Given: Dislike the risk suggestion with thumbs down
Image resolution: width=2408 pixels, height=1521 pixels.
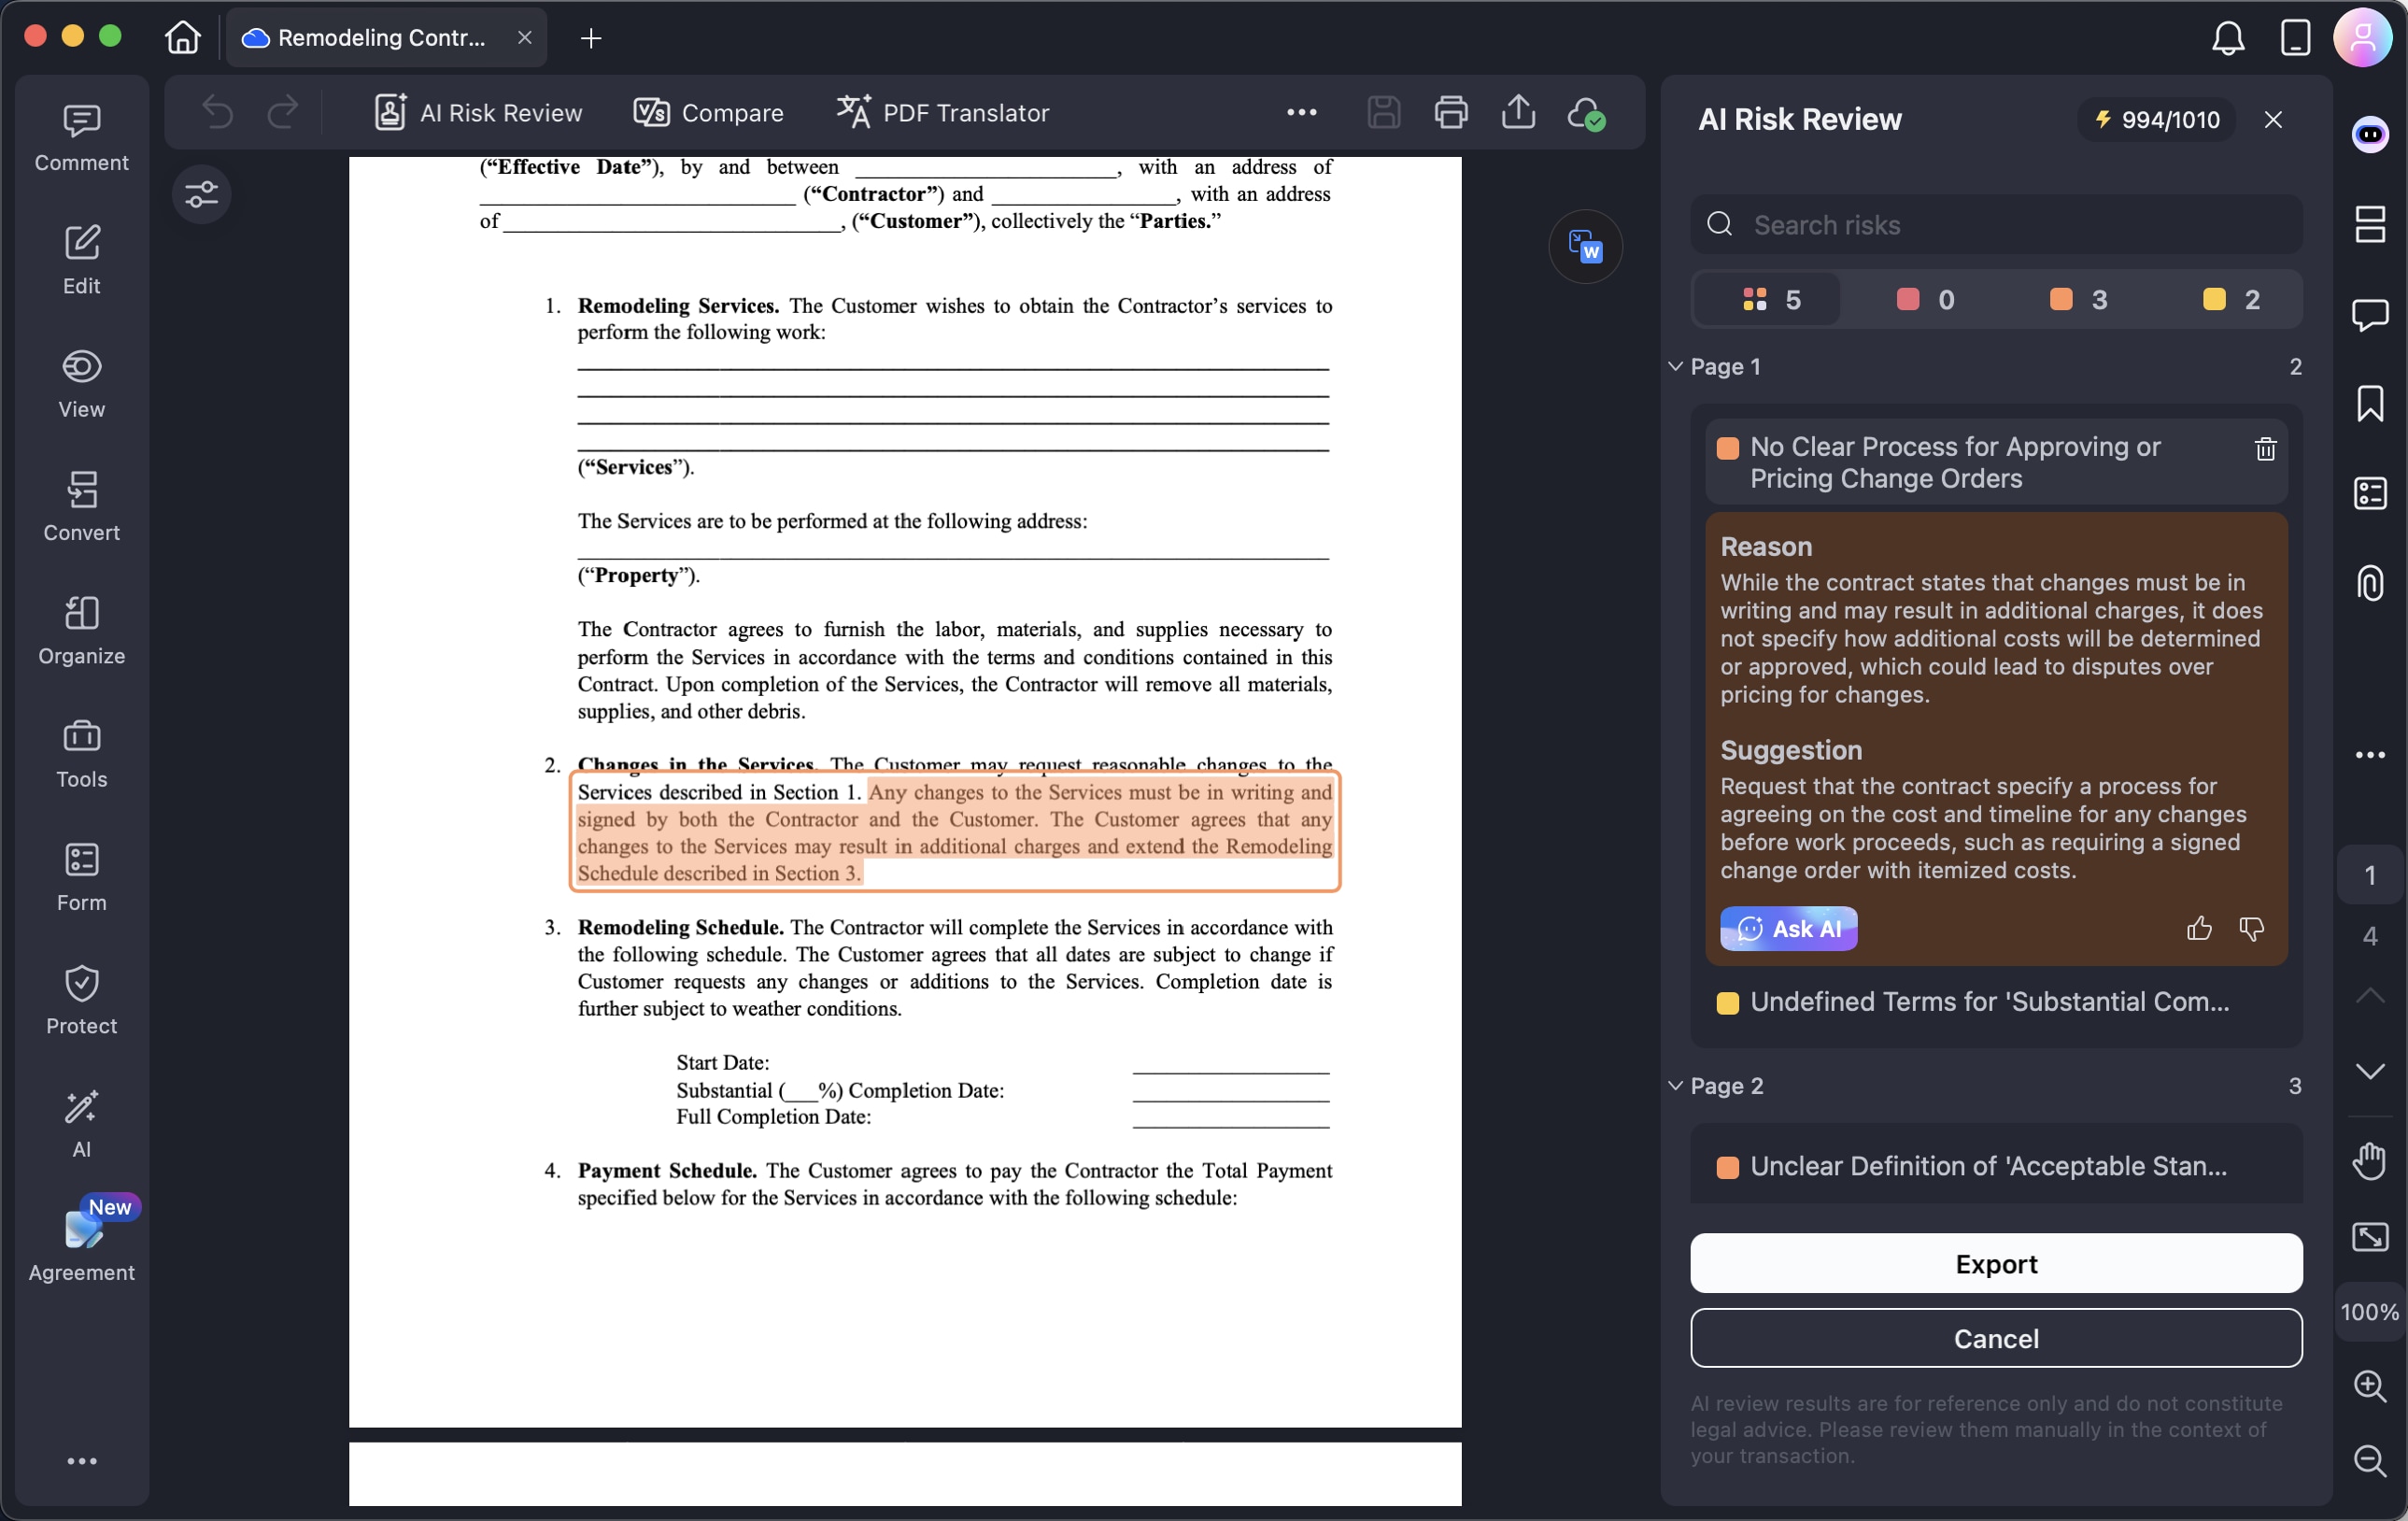Looking at the screenshot, I should (2251, 929).
